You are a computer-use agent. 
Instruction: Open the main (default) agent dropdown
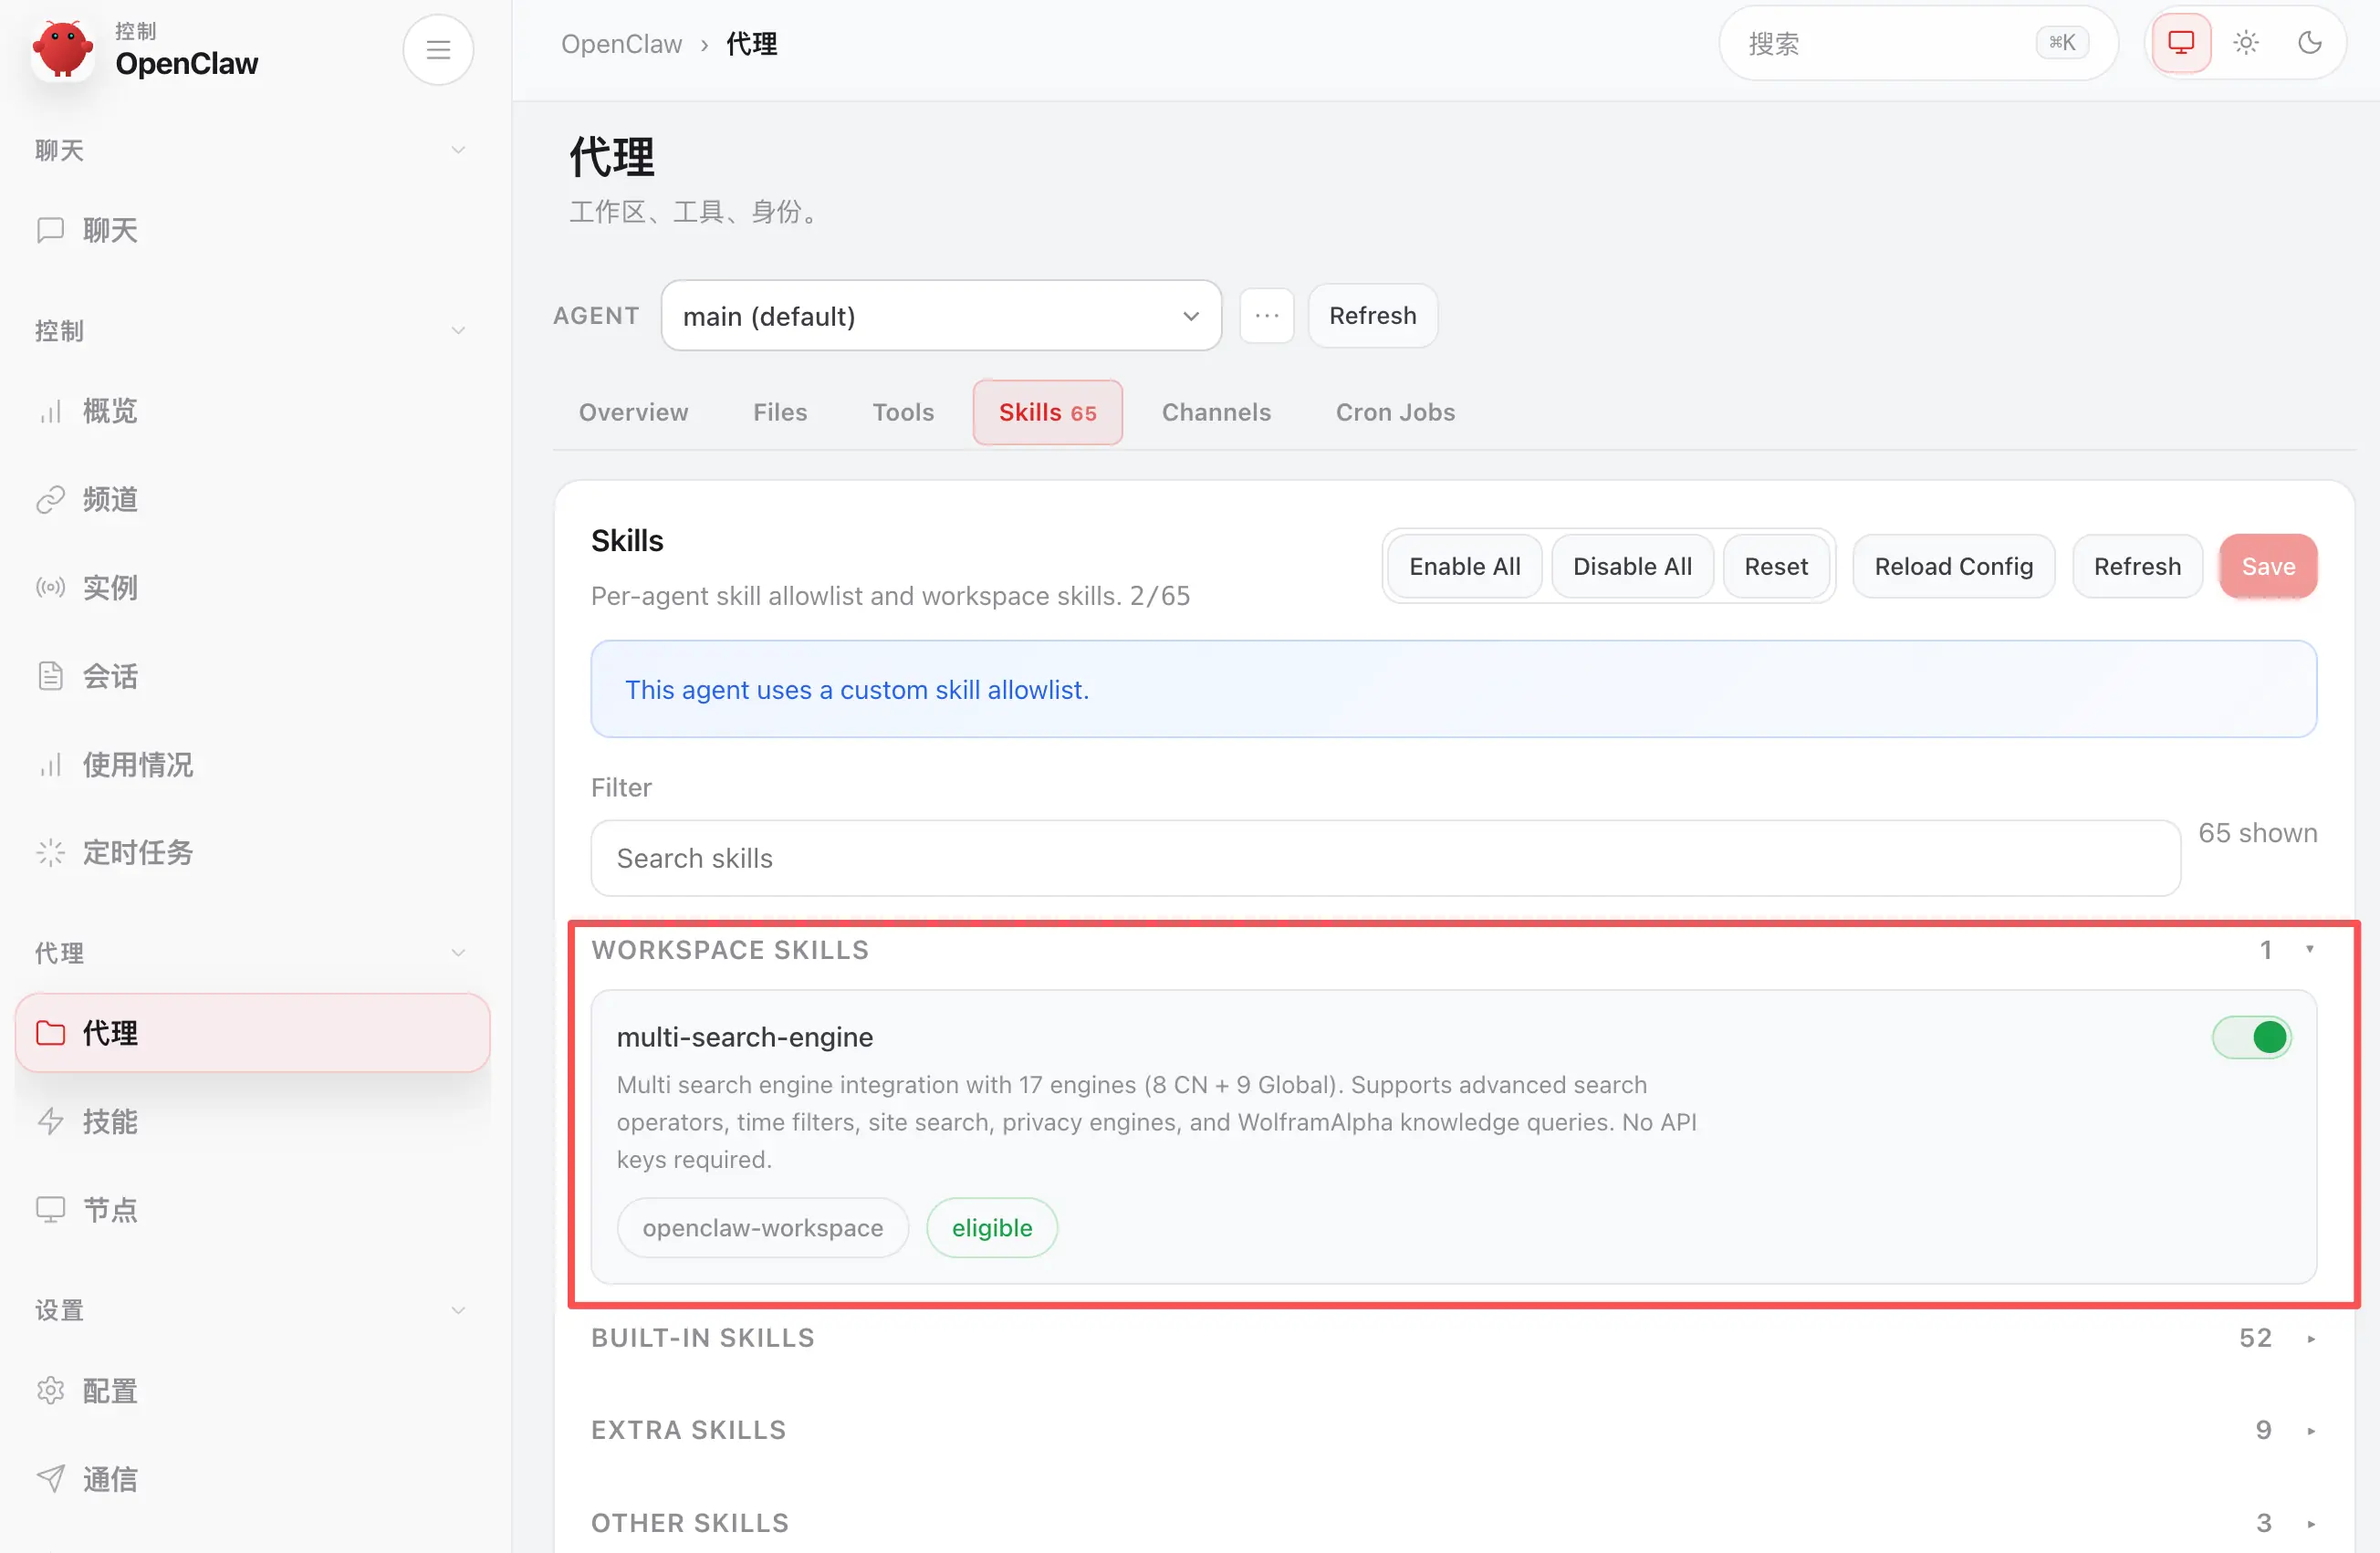pos(940,316)
